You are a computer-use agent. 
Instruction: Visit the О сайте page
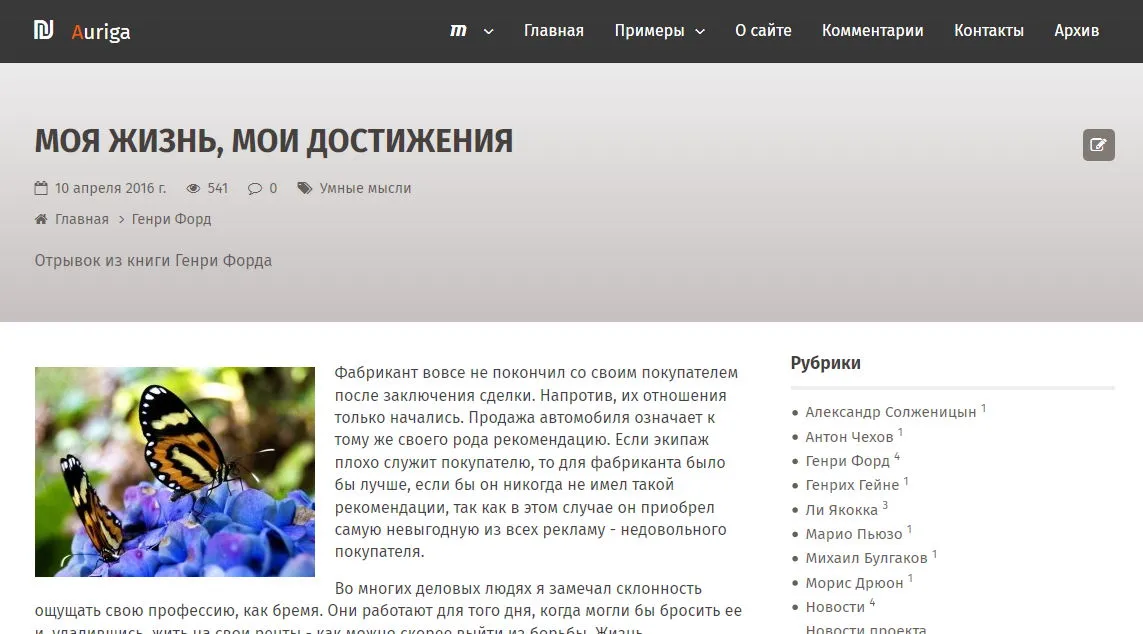[x=763, y=31]
